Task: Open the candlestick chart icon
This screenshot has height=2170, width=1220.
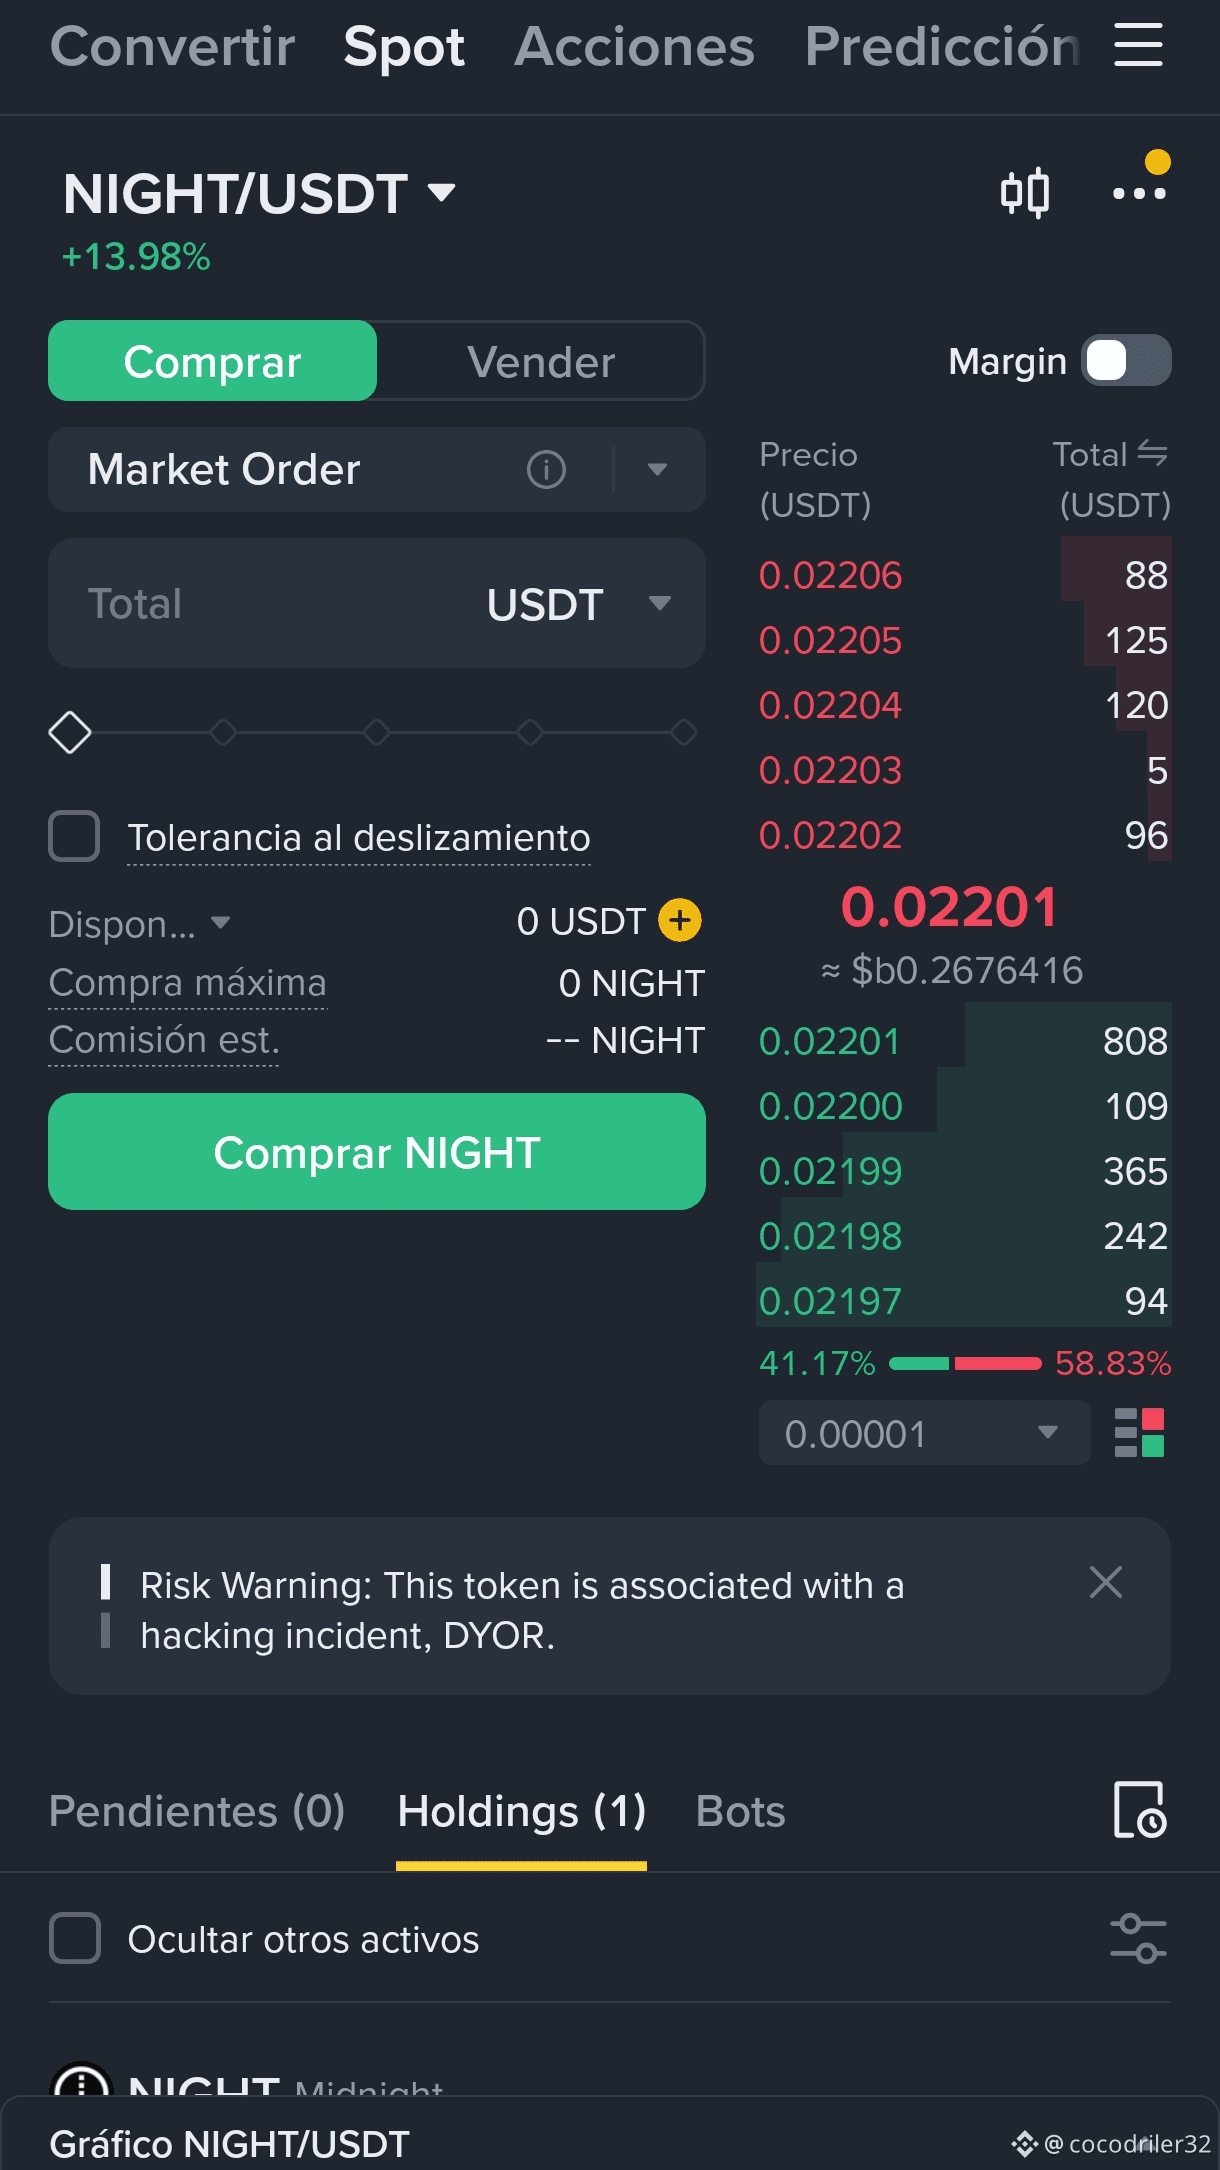Action: [x=1025, y=192]
